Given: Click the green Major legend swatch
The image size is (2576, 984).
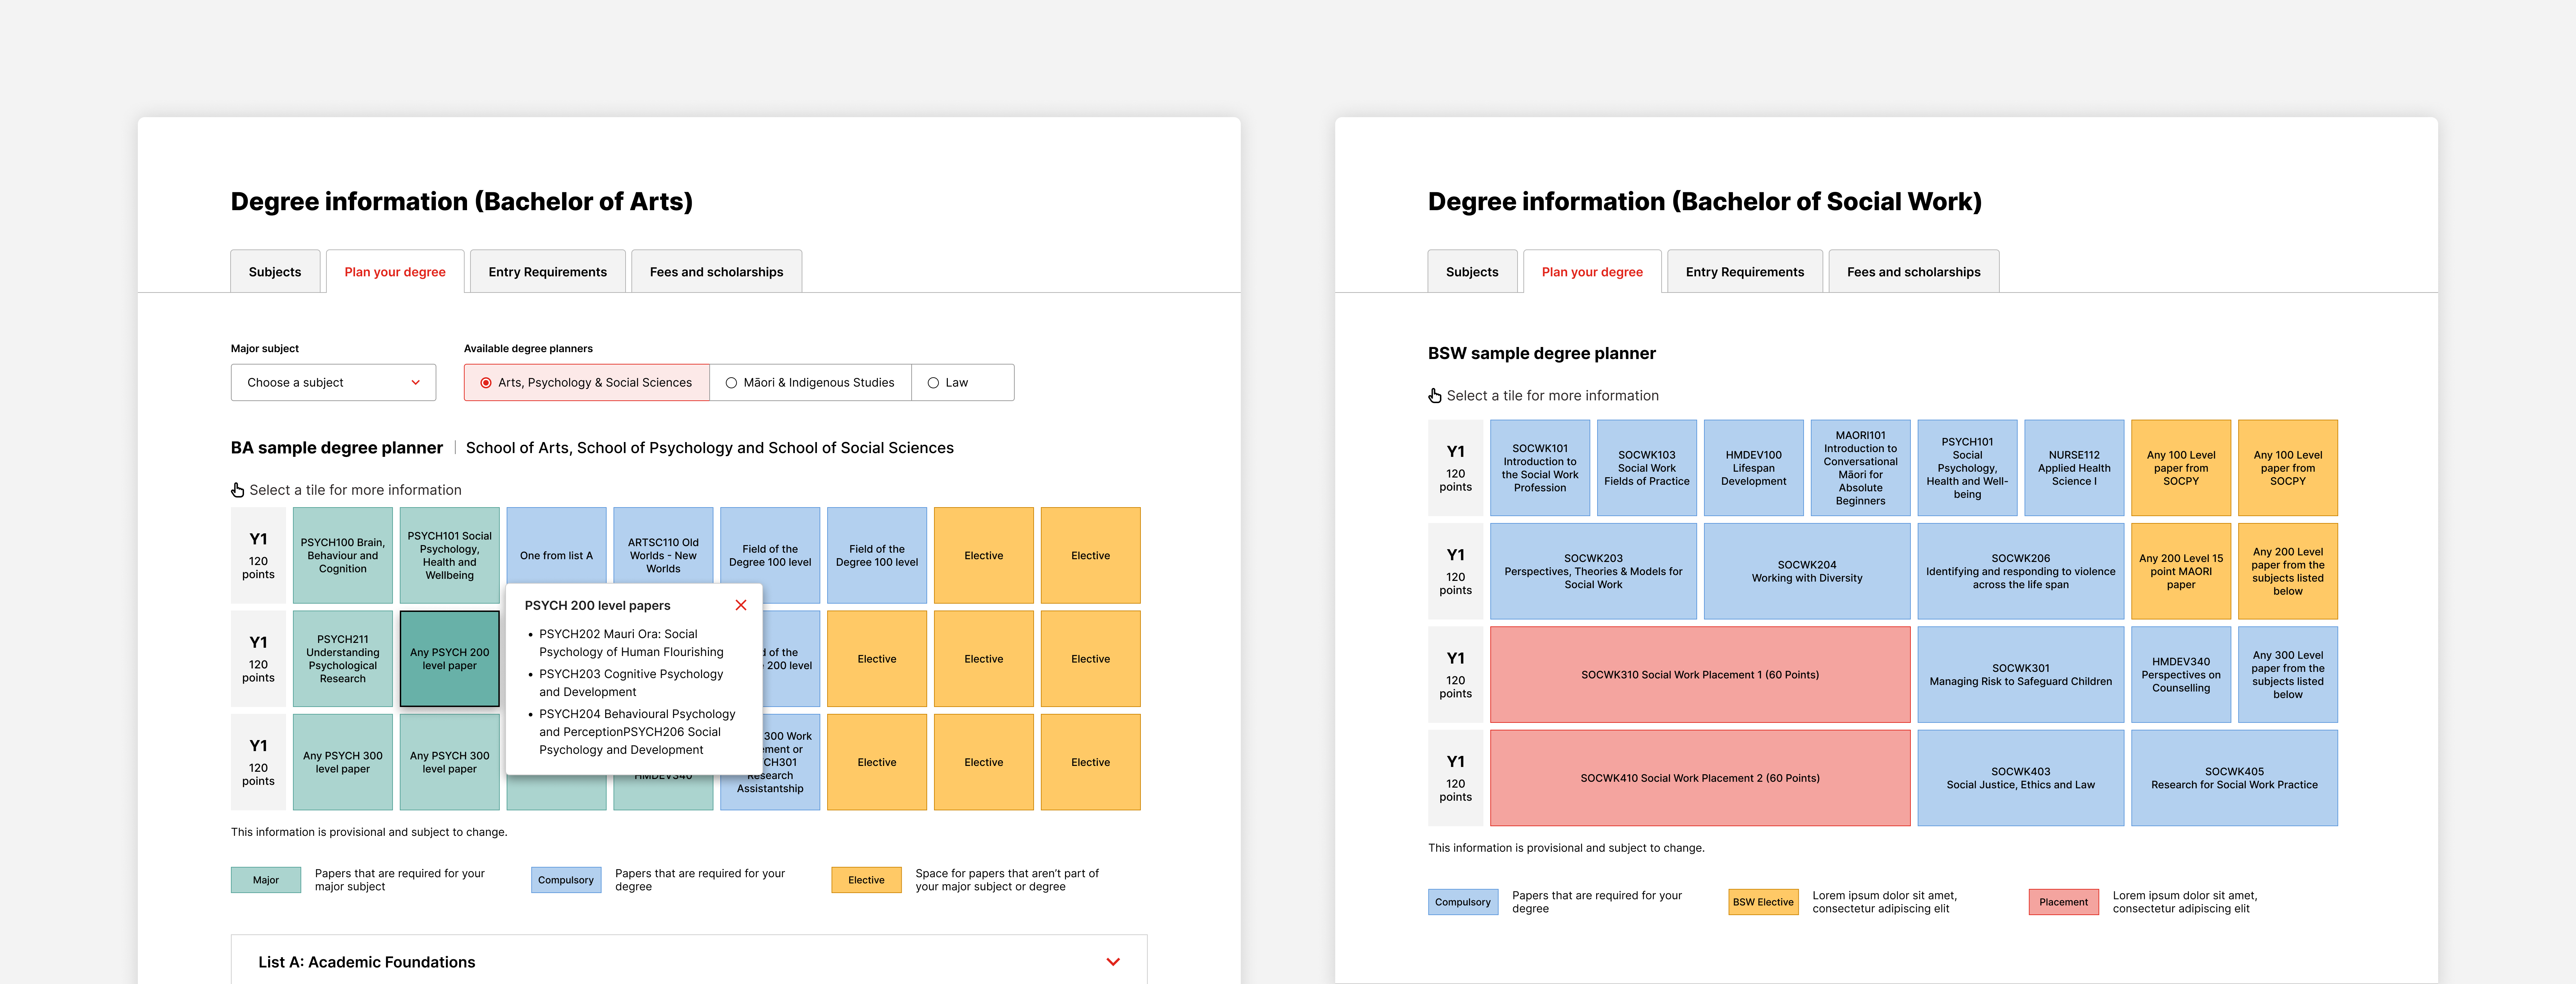Looking at the screenshot, I should tap(266, 880).
